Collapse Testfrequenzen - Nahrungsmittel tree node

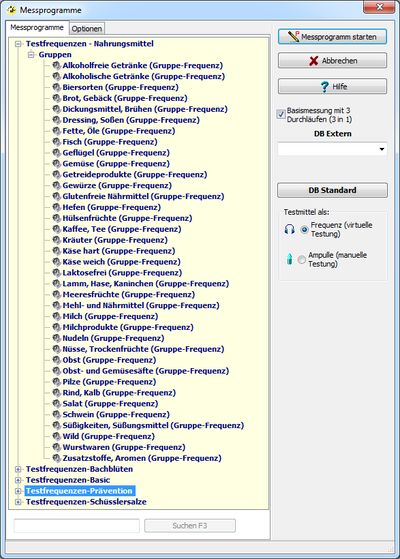[18, 44]
